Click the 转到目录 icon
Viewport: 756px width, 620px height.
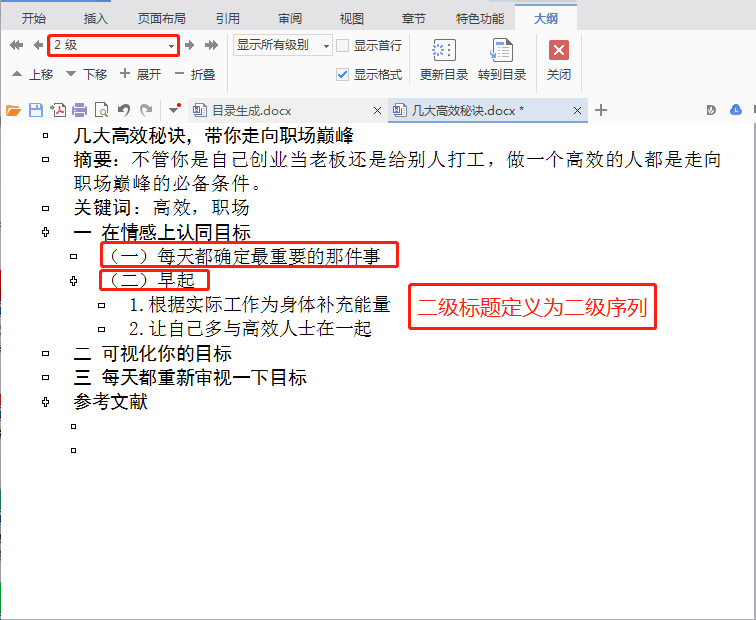(x=501, y=50)
